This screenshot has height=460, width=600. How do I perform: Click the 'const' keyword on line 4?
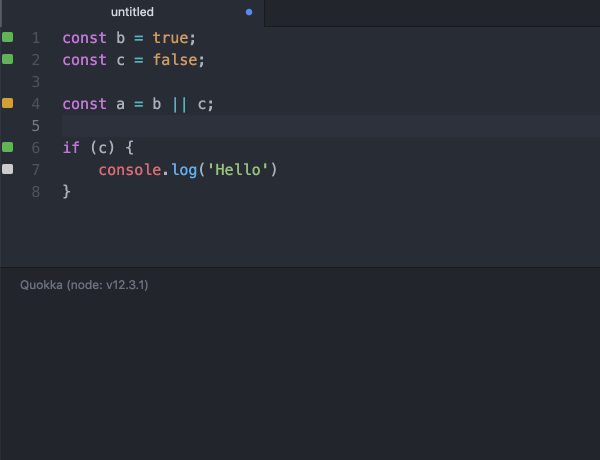(x=85, y=104)
